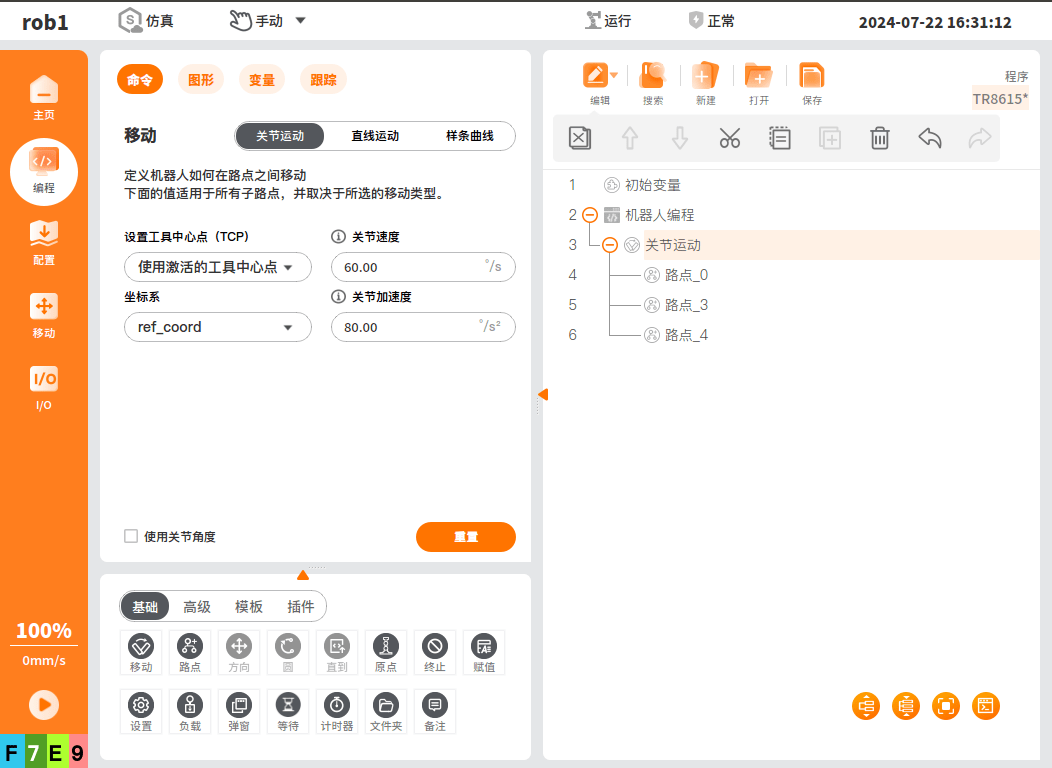
Task: Switch to the 高级 command tab
Action: (x=197, y=606)
